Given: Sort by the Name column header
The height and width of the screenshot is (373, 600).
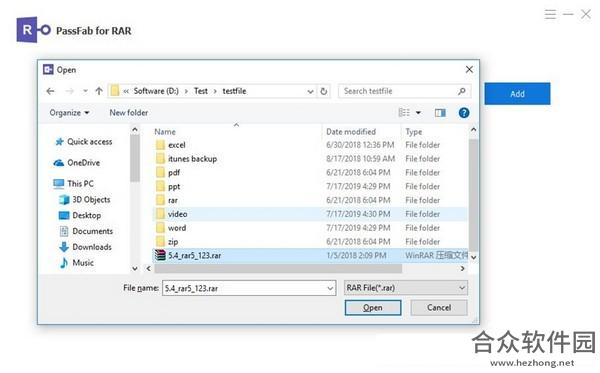Looking at the screenshot, I should pyautogui.click(x=165, y=132).
